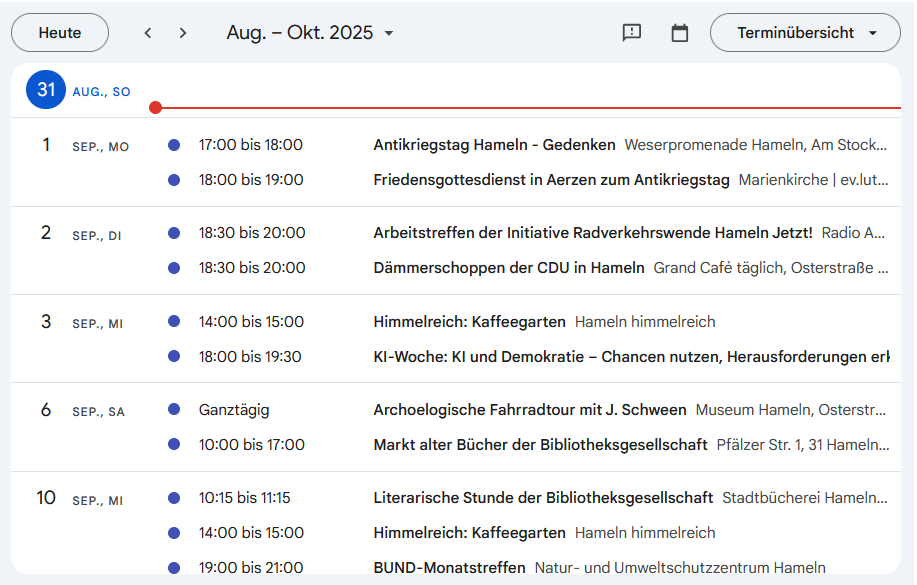Click blue dot beside Antikriegstag Hameln event
Viewport: 917px width, 585px height.
pyautogui.click(x=174, y=145)
